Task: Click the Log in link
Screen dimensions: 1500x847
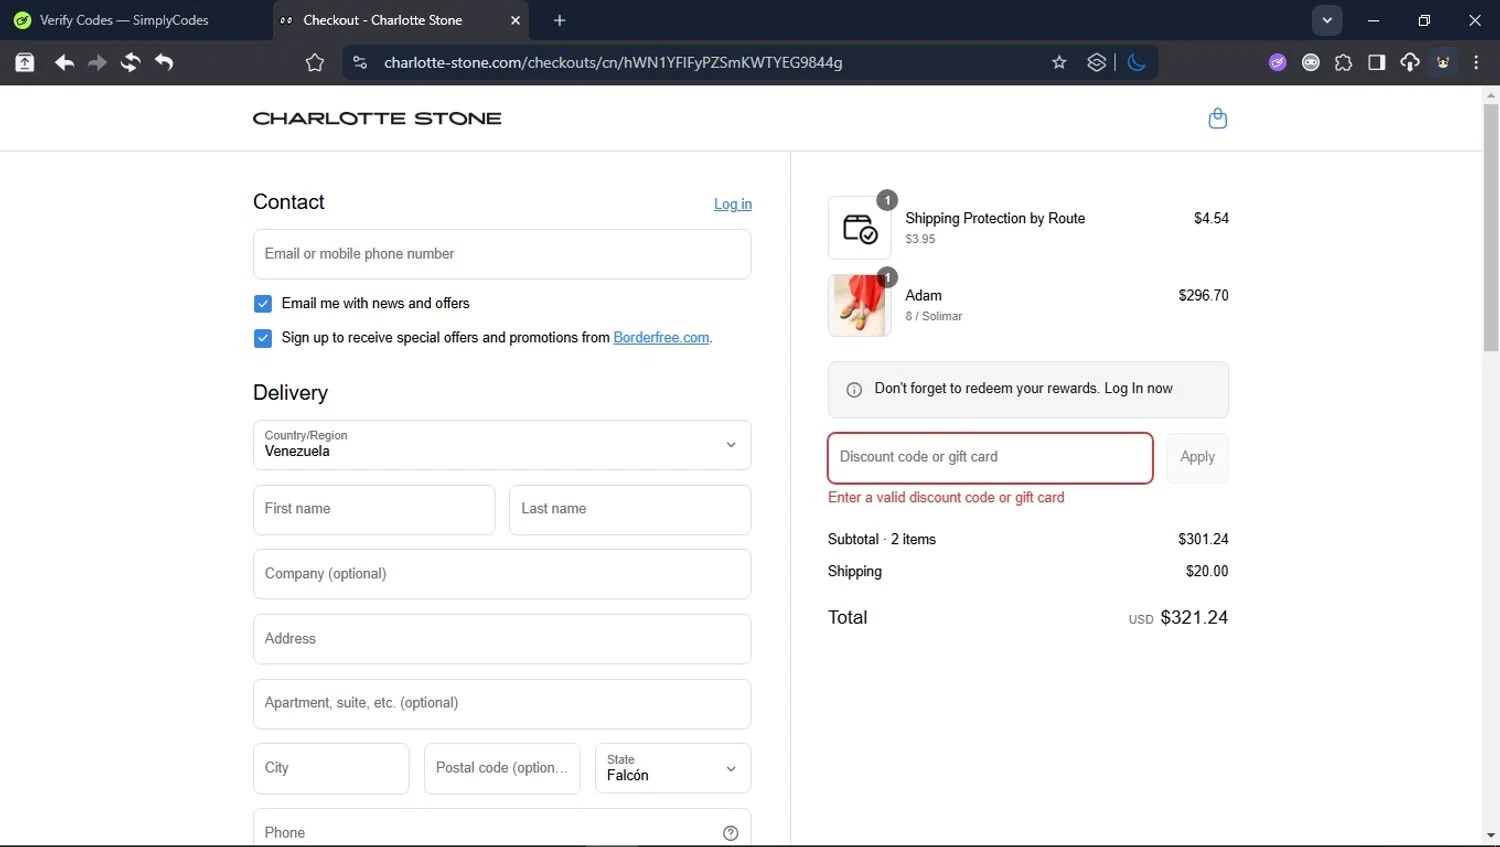Action: 733,204
